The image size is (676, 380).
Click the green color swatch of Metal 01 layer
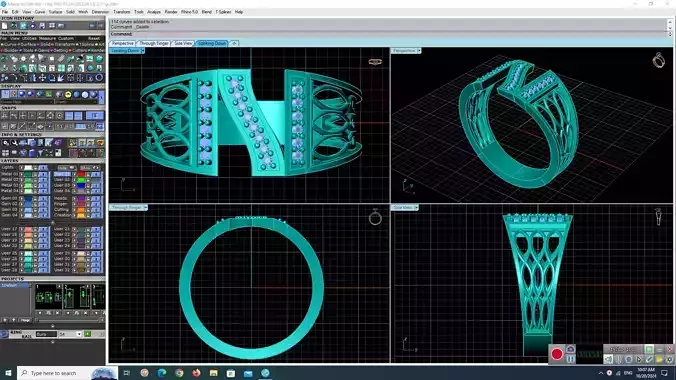tap(28, 174)
